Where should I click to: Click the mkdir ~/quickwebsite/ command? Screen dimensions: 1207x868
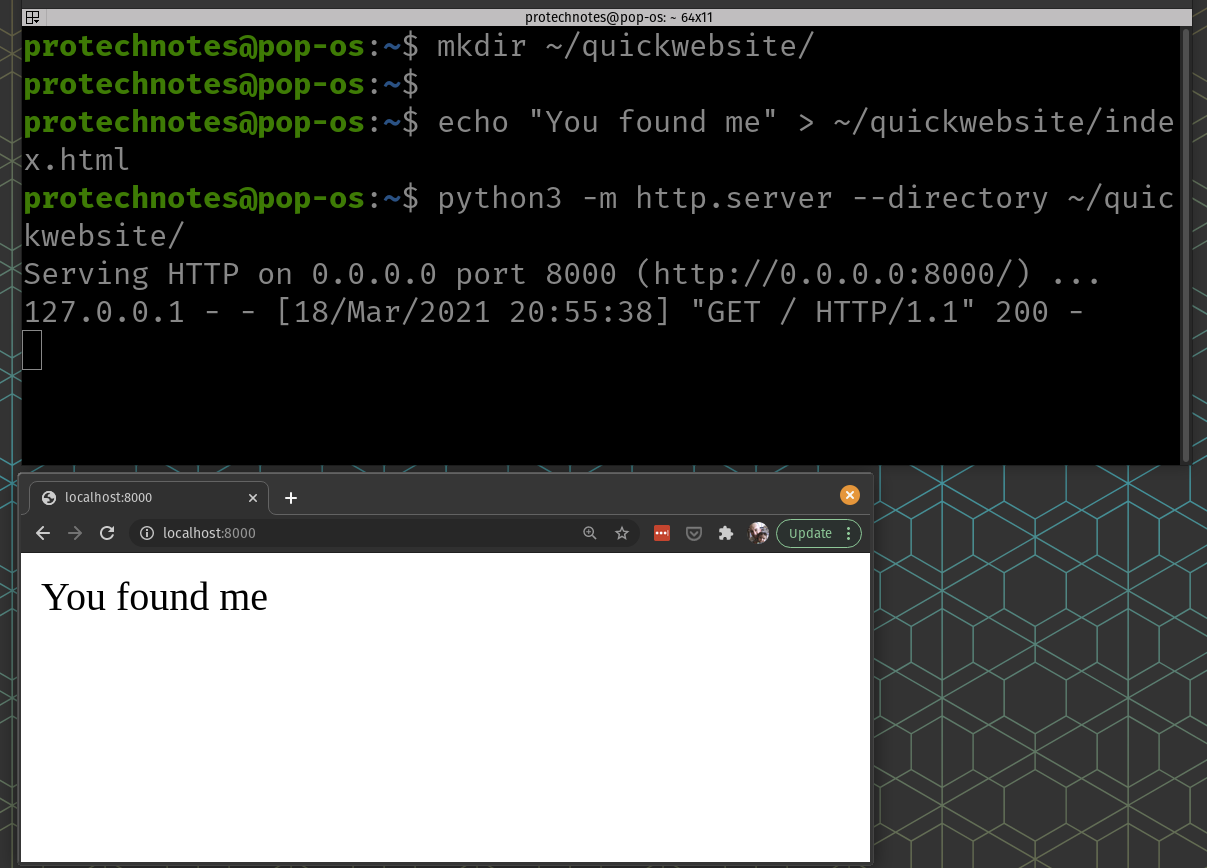coord(626,46)
